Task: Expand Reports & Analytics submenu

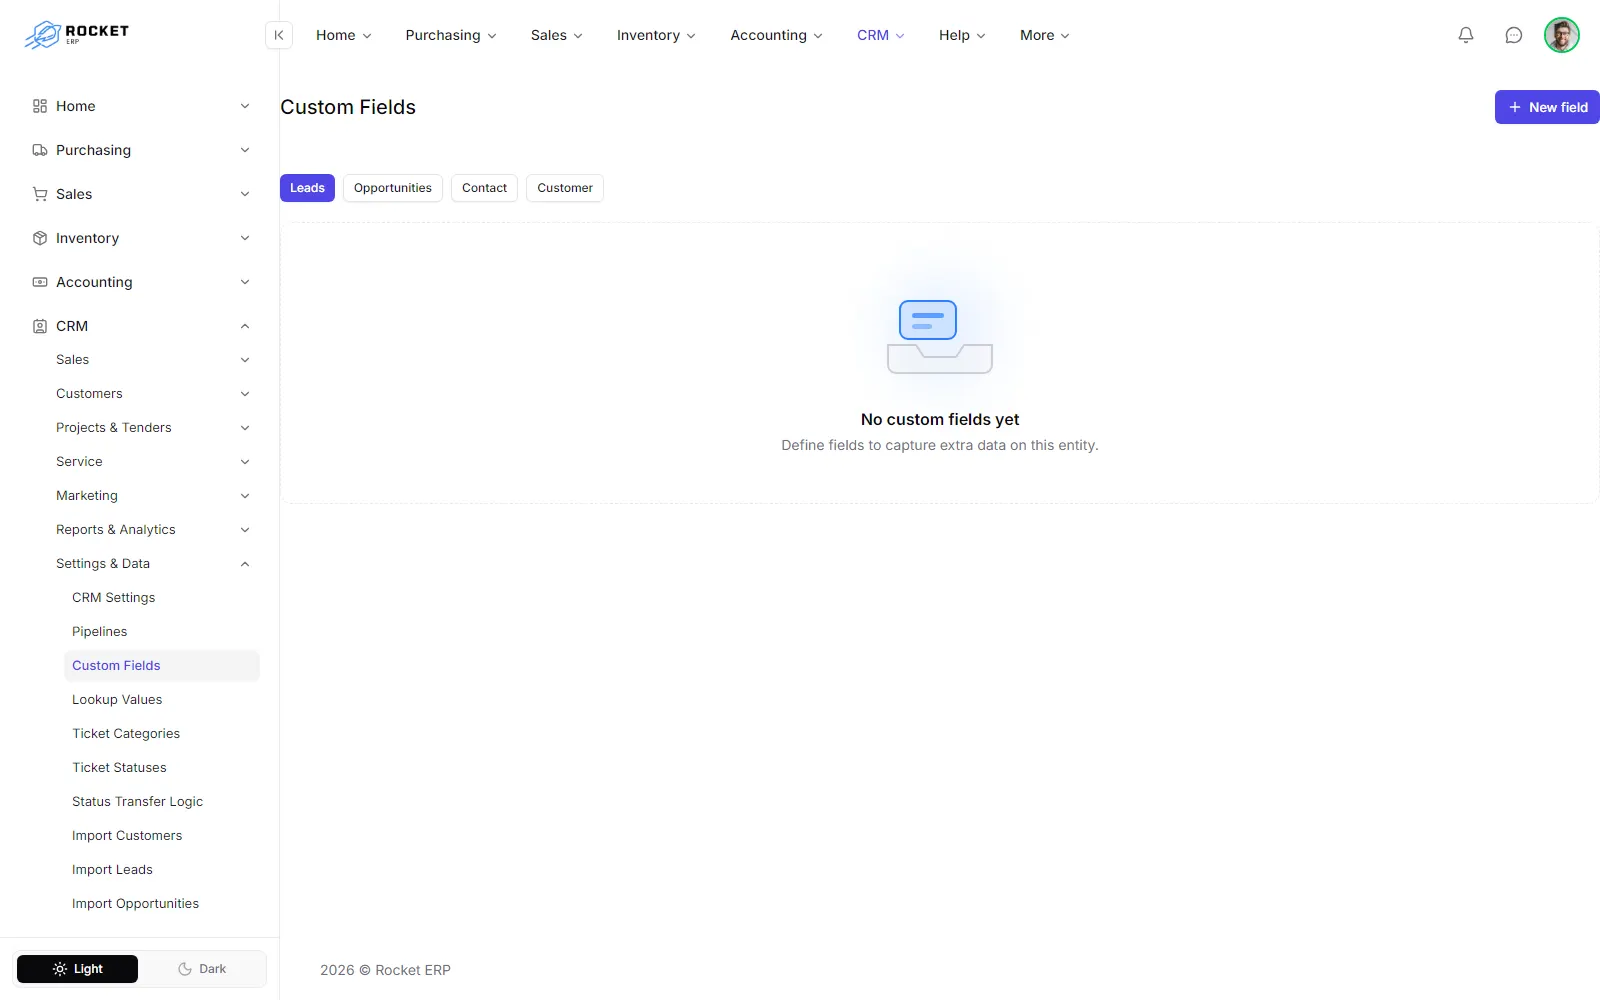Action: [x=152, y=530]
